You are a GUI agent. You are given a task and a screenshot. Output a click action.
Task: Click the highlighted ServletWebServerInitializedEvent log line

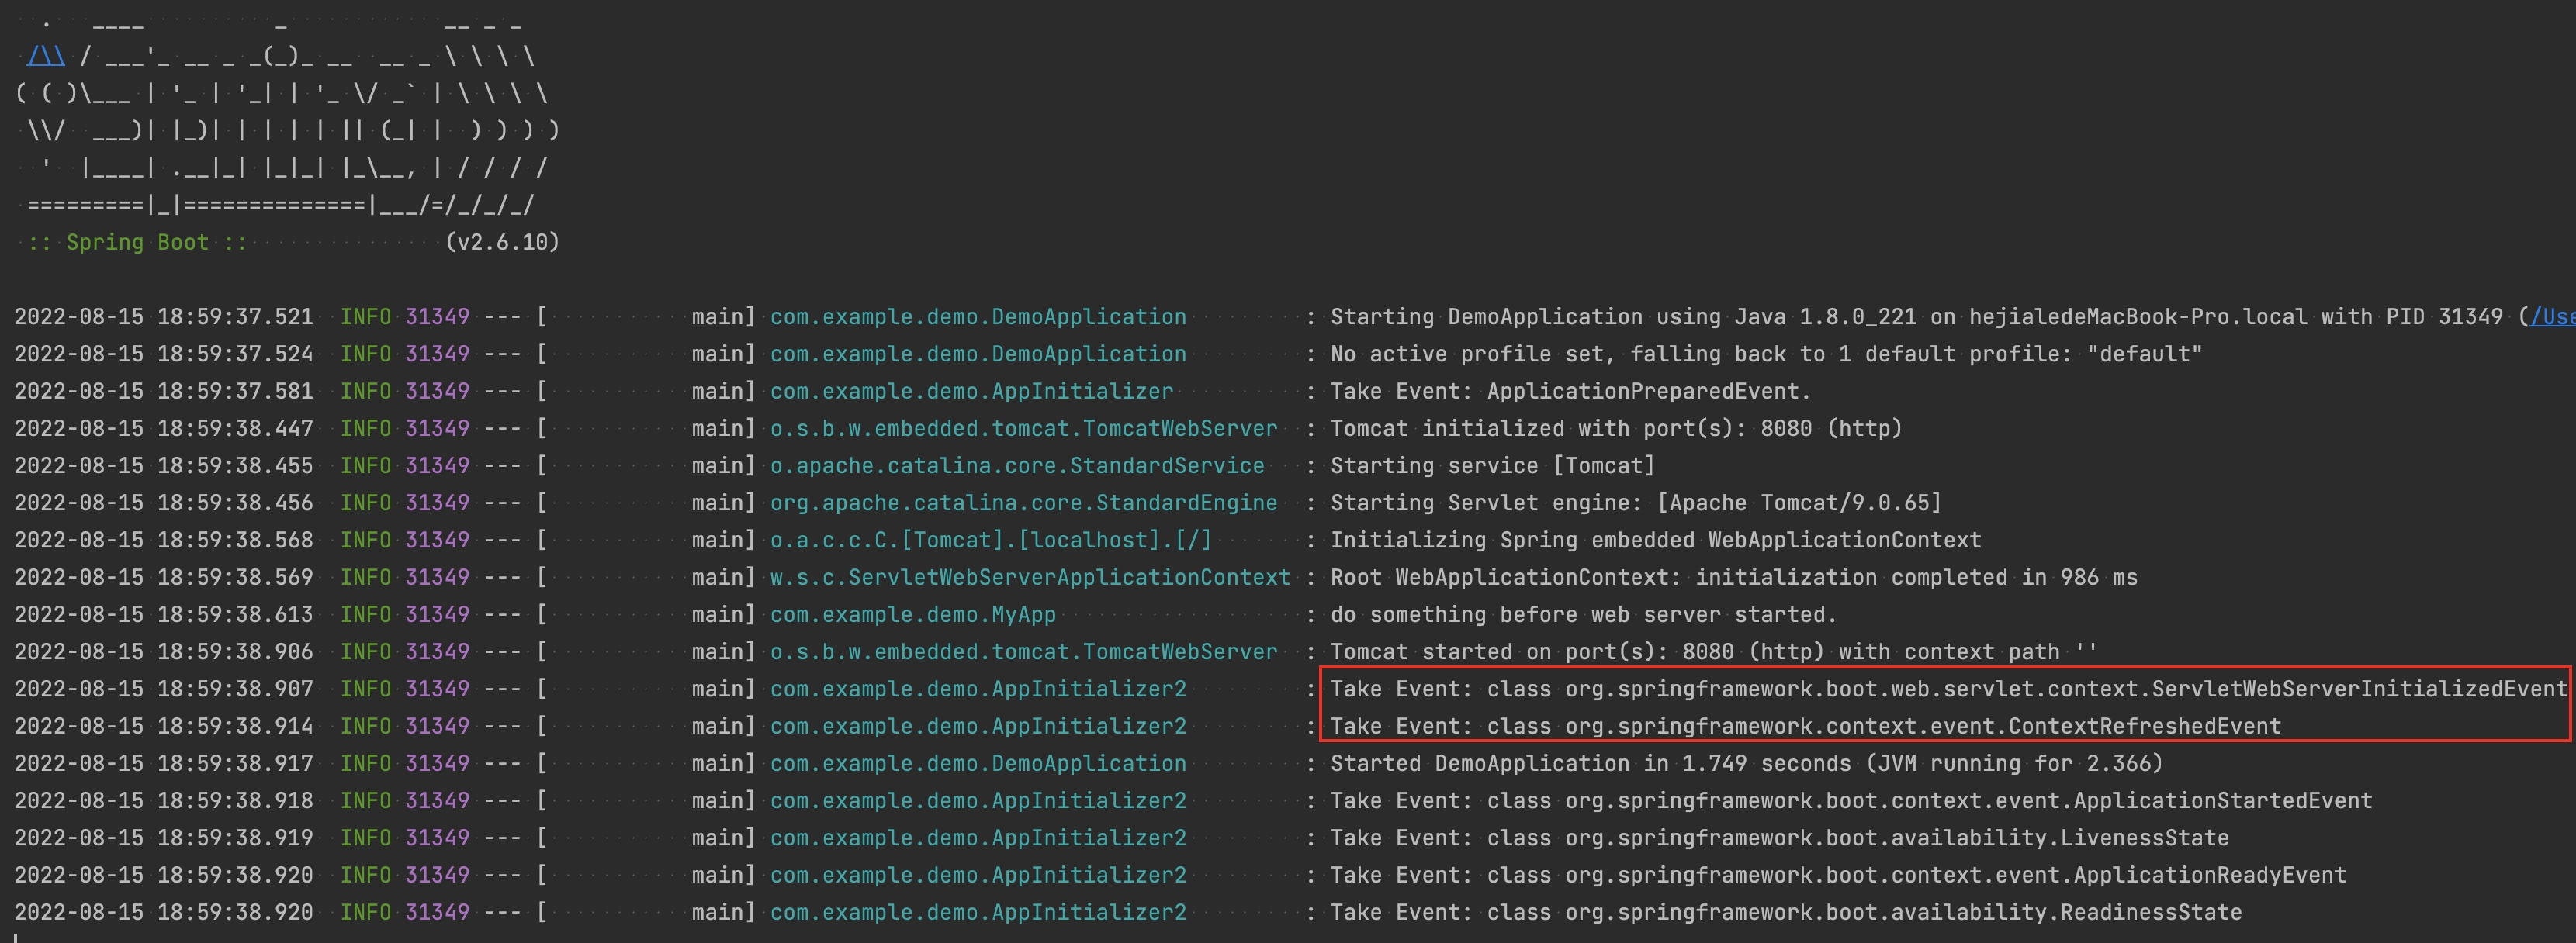coord(1948,689)
